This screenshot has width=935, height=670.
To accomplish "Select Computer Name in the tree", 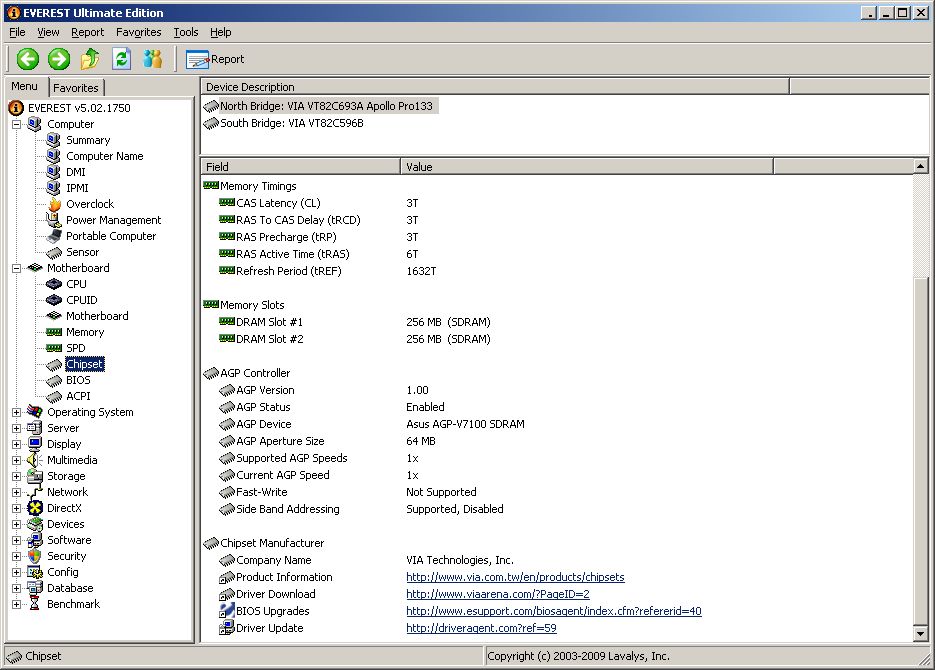I will [x=104, y=156].
